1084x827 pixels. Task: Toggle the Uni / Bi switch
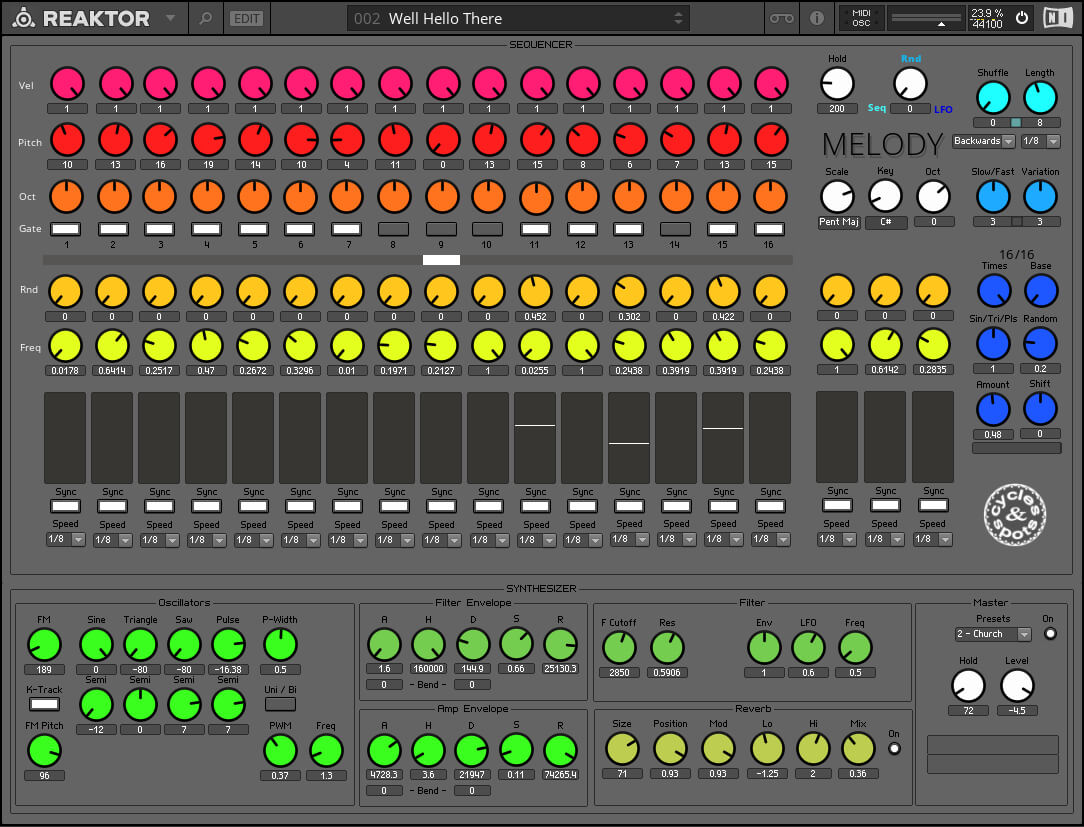[280, 704]
